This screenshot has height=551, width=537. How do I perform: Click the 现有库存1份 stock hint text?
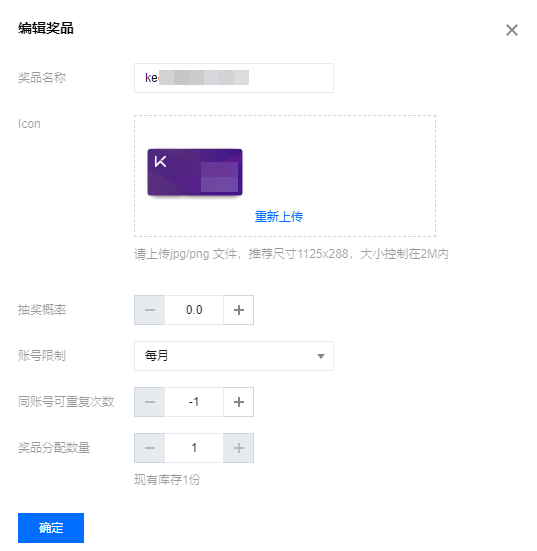pos(167,480)
